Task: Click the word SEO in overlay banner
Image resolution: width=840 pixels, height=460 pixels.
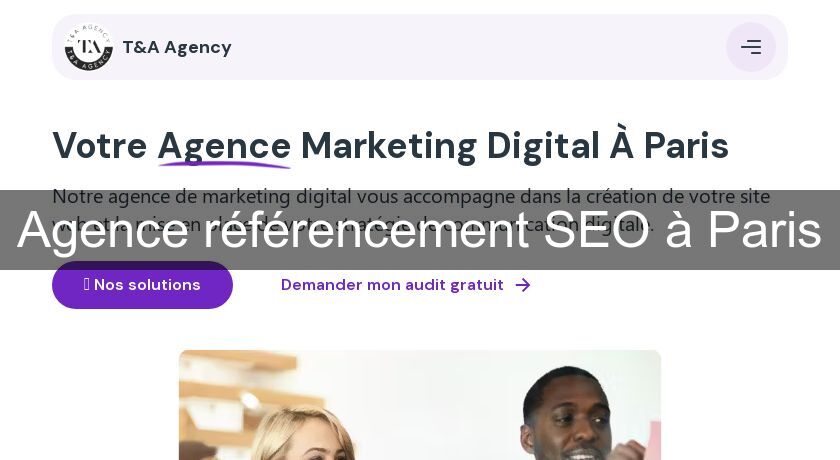Action: coord(597,229)
